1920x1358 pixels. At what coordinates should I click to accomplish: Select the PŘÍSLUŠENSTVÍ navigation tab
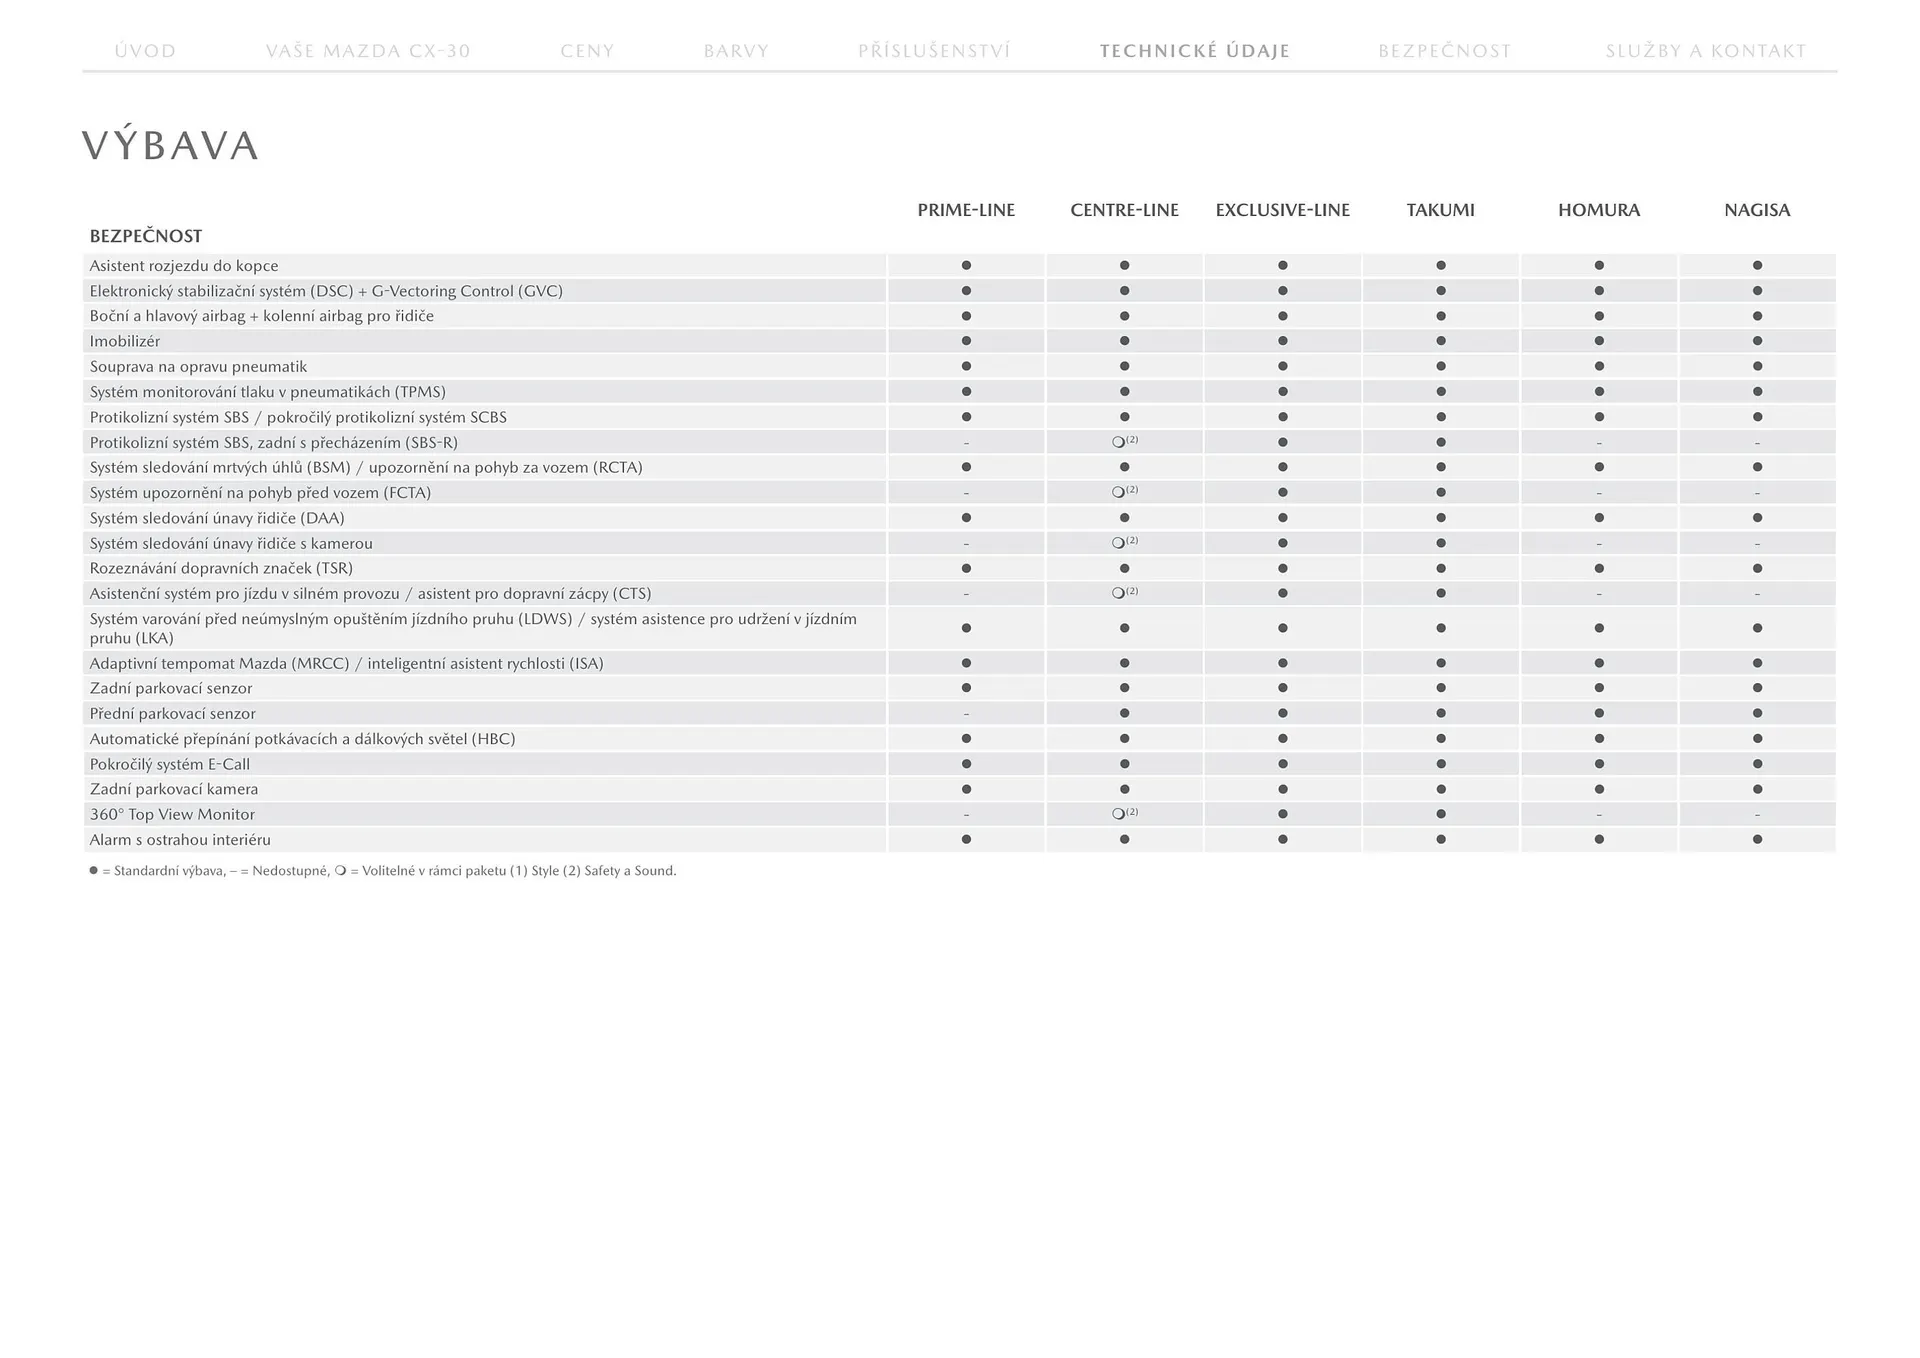(934, 51)
